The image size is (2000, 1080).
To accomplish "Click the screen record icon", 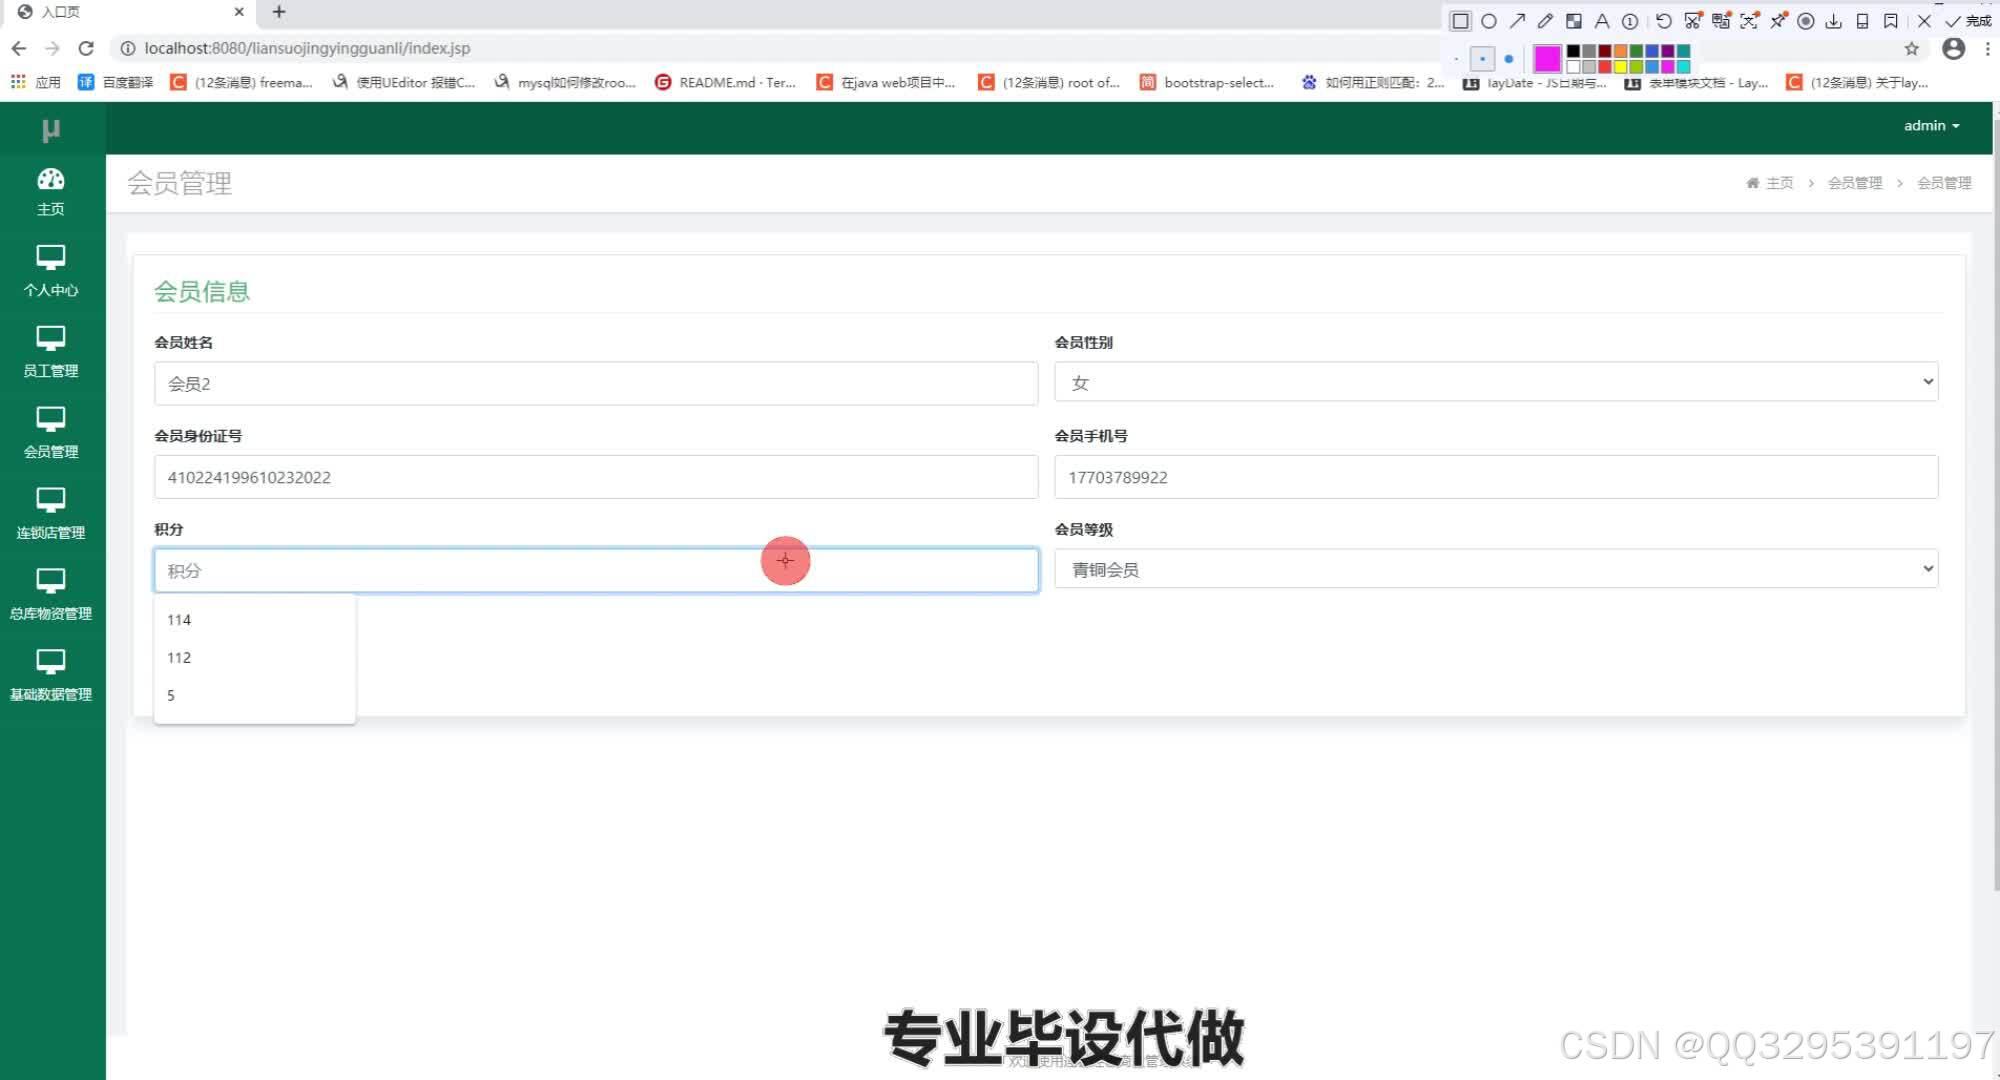I will (1806, 21).
